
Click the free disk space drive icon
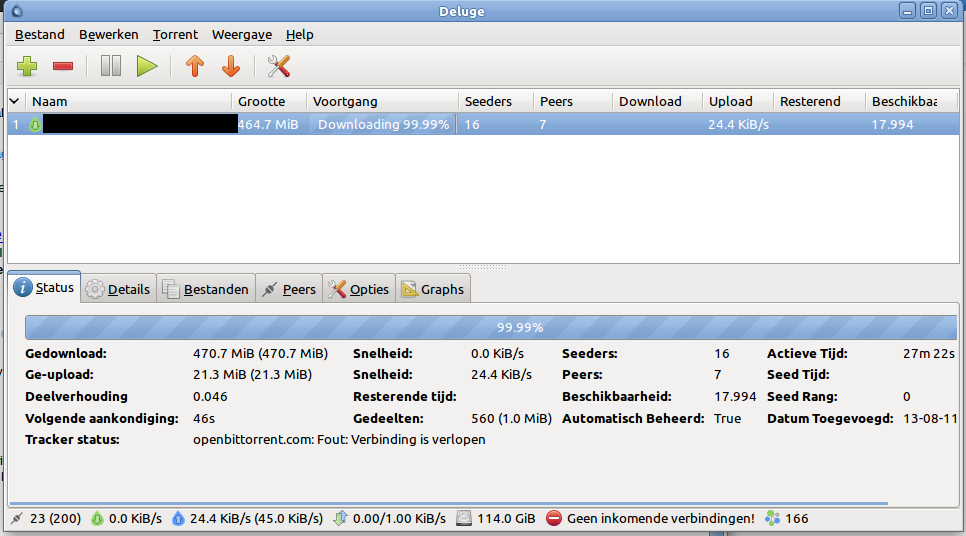pyautogui.click(x=464, y=519)
